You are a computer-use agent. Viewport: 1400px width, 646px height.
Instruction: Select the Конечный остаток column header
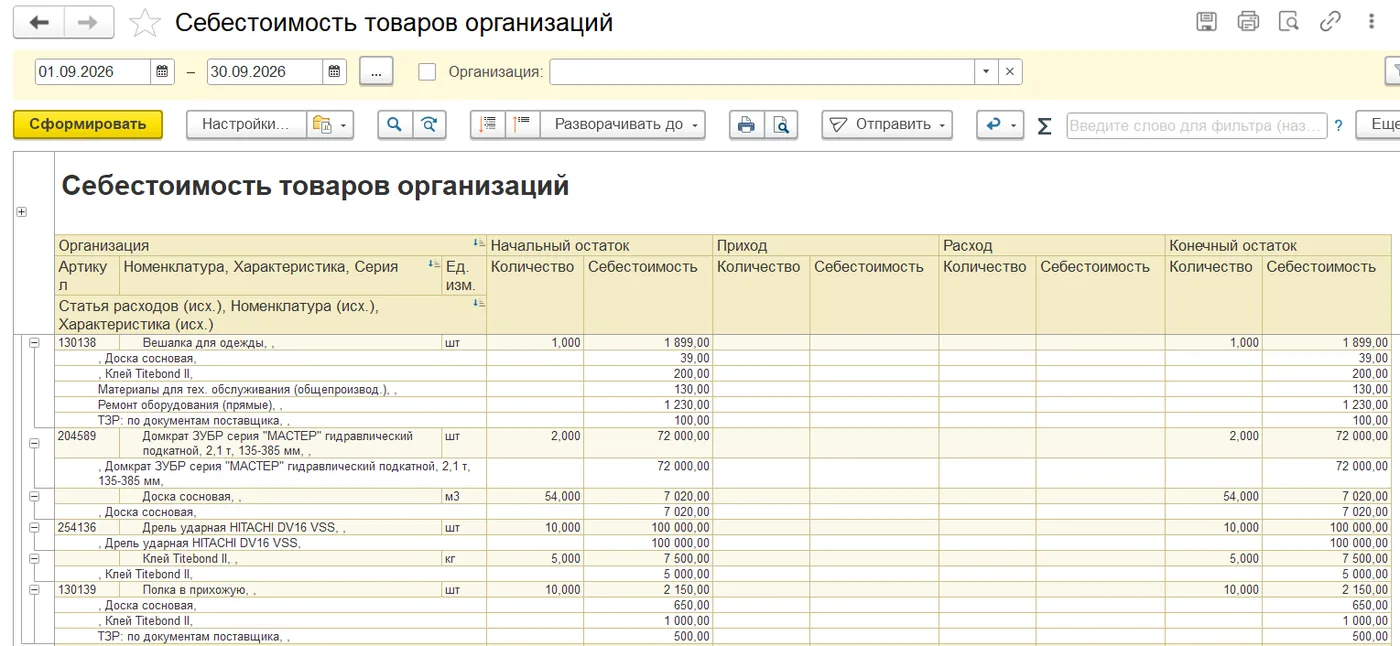pos(1278,245)
